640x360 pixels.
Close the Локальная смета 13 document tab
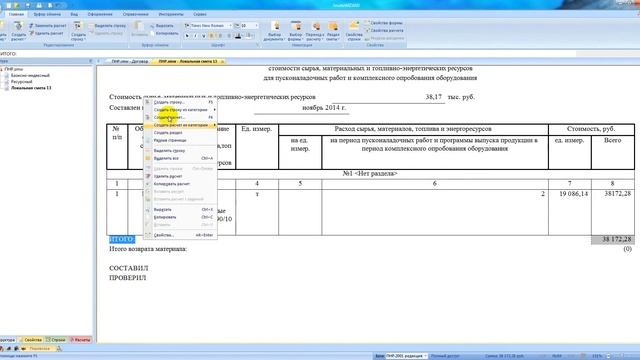(x=222, y=61)
